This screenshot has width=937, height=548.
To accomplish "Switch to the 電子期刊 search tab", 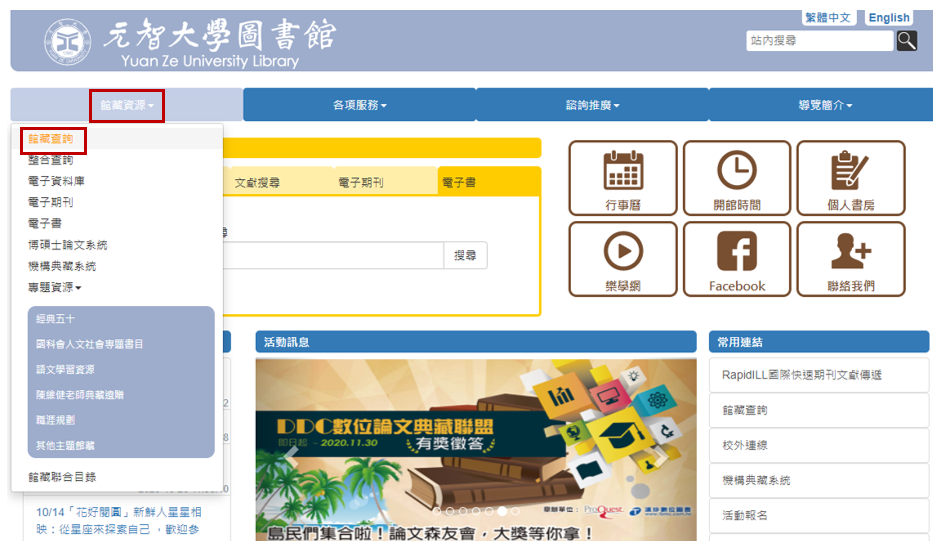I will tap(360, 183).
